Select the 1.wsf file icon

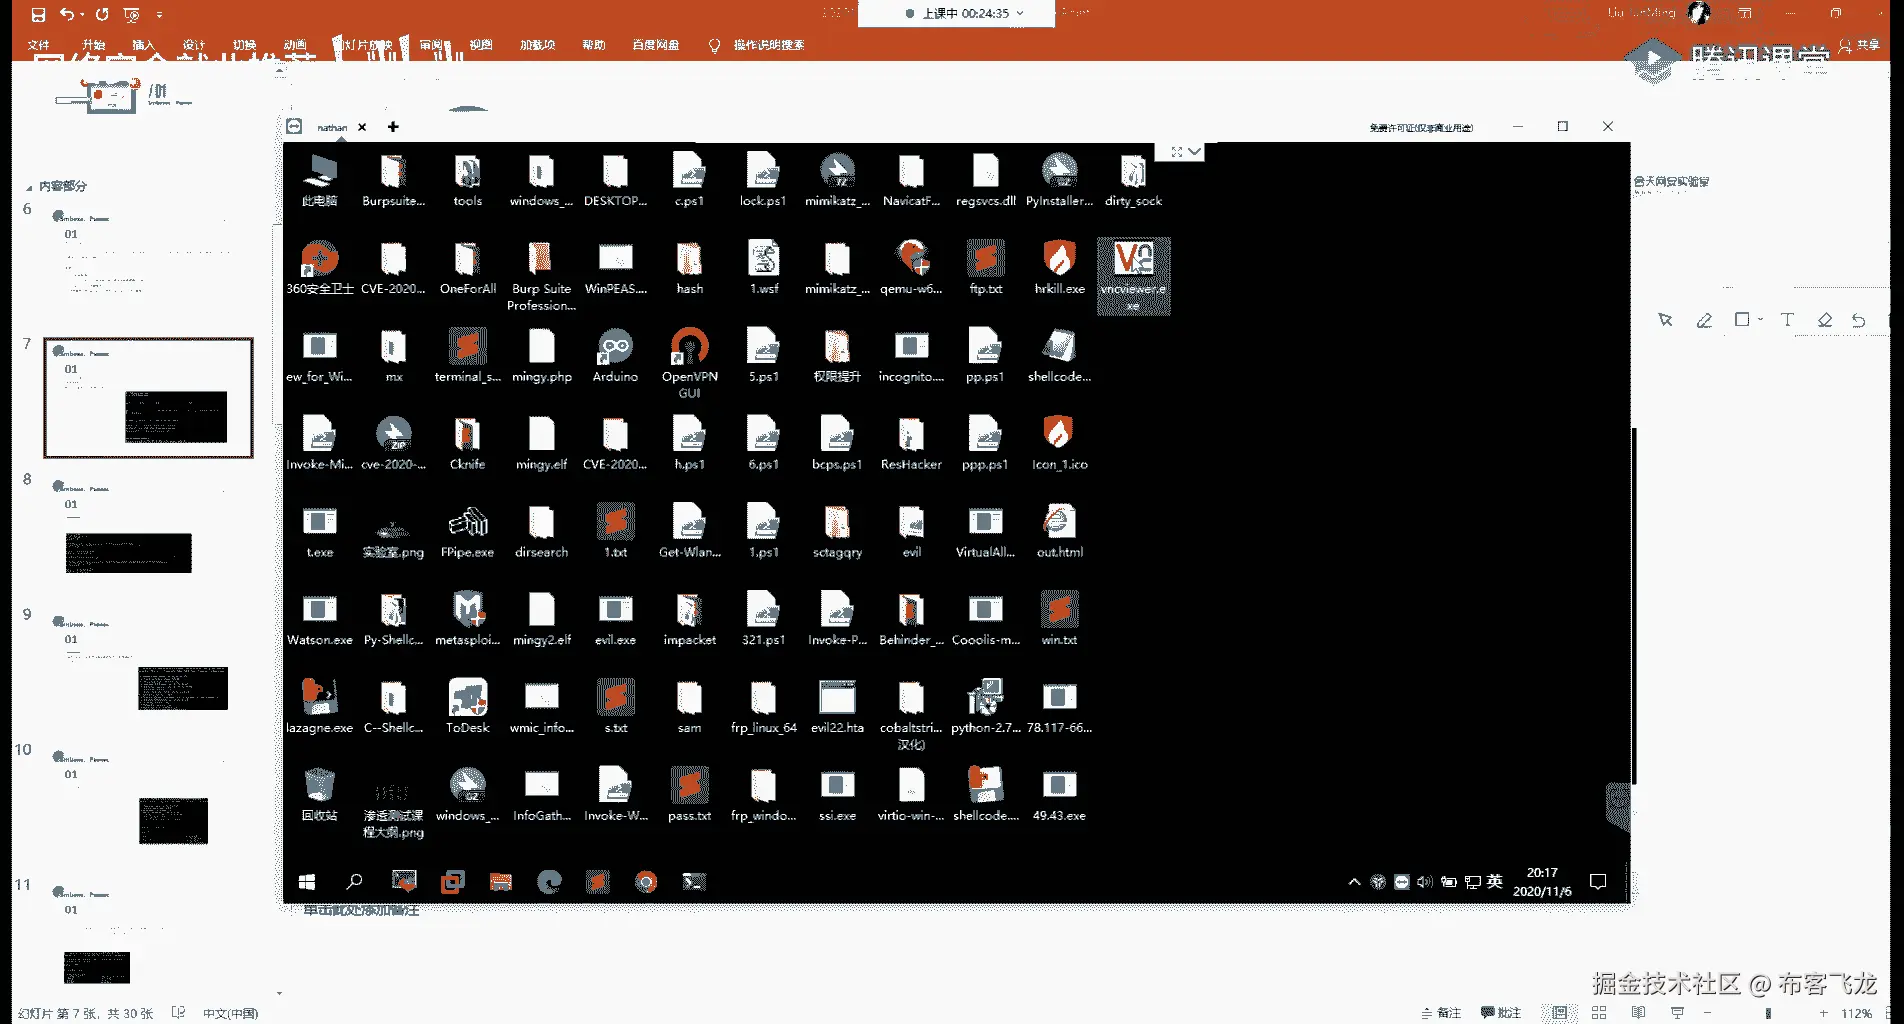pyautogui.click(x=763, y=268)
